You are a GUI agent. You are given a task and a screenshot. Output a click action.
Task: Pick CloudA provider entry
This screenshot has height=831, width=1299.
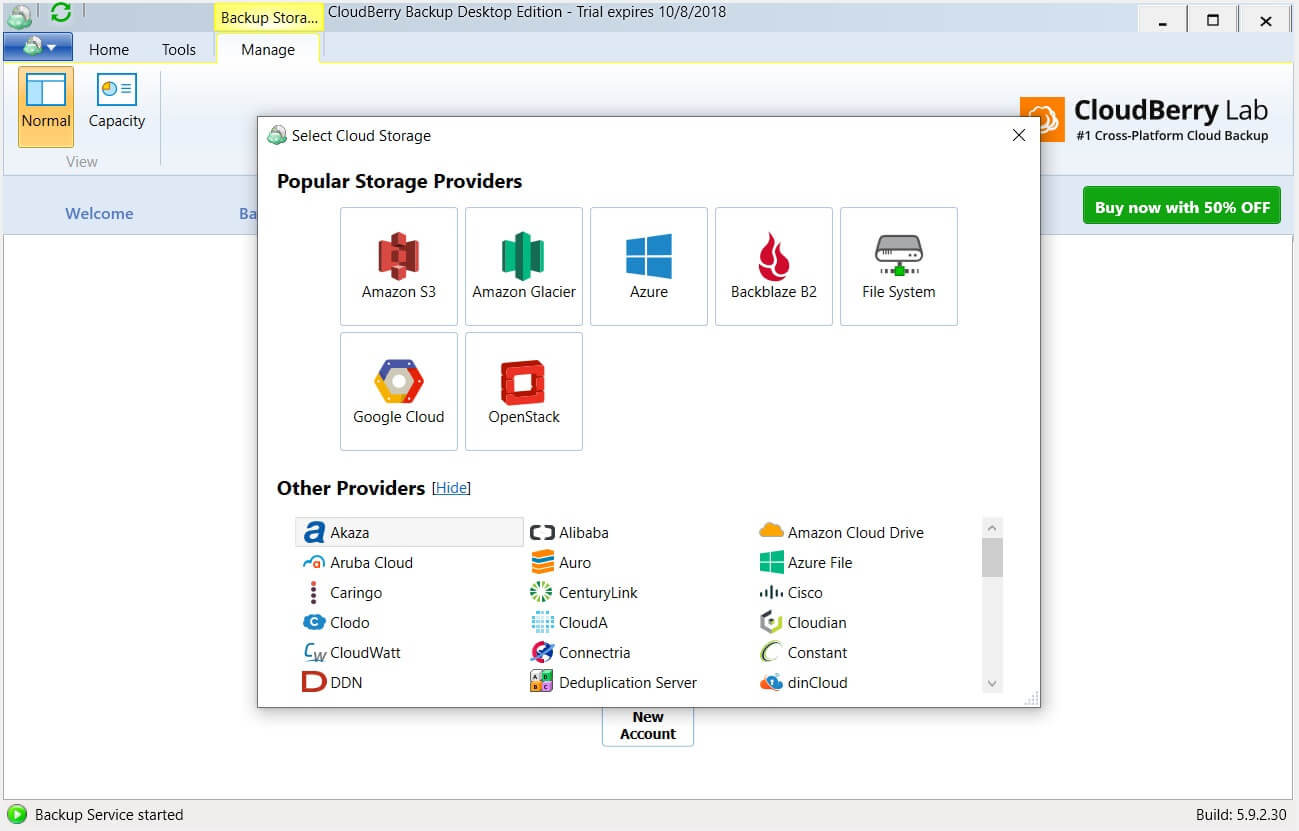click(x=569, y=622)
